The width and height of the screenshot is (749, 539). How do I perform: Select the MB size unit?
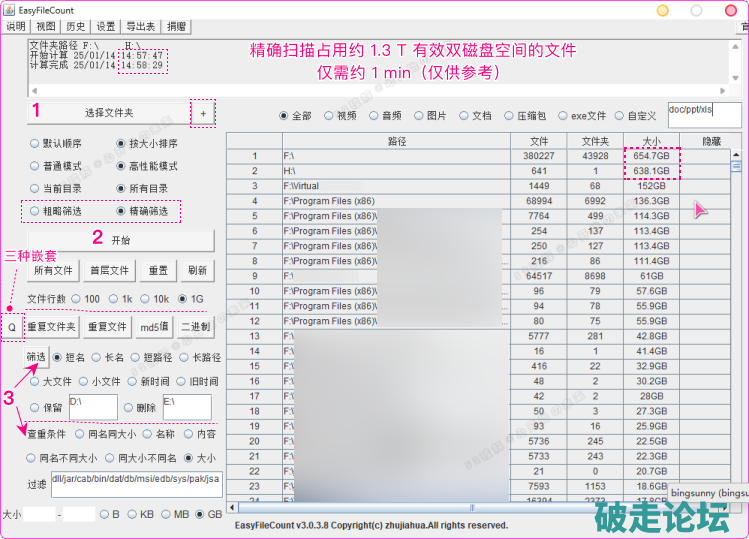point(166,514)
